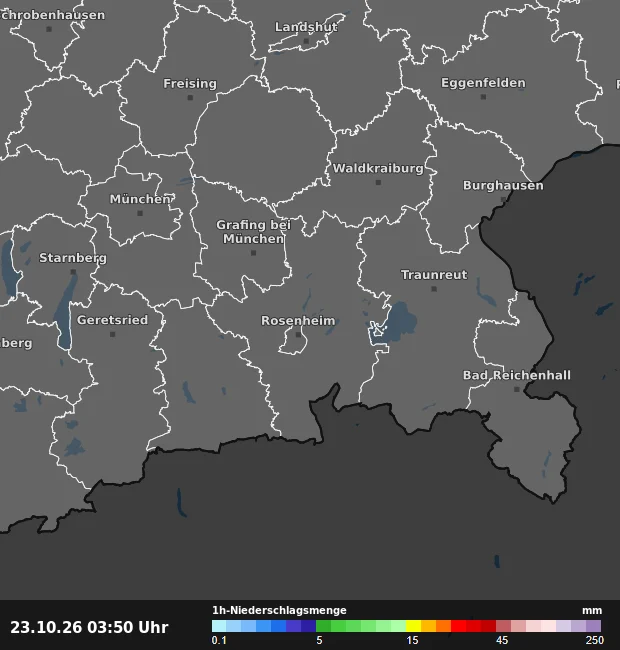Pick the yellow legend swatch near 15
Image resolution: width=620 pixels, height=650 pixels.
413,626
